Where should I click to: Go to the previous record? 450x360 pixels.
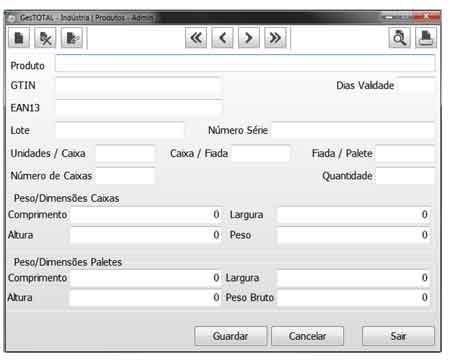pyautogui.click(x=222, y=38)
